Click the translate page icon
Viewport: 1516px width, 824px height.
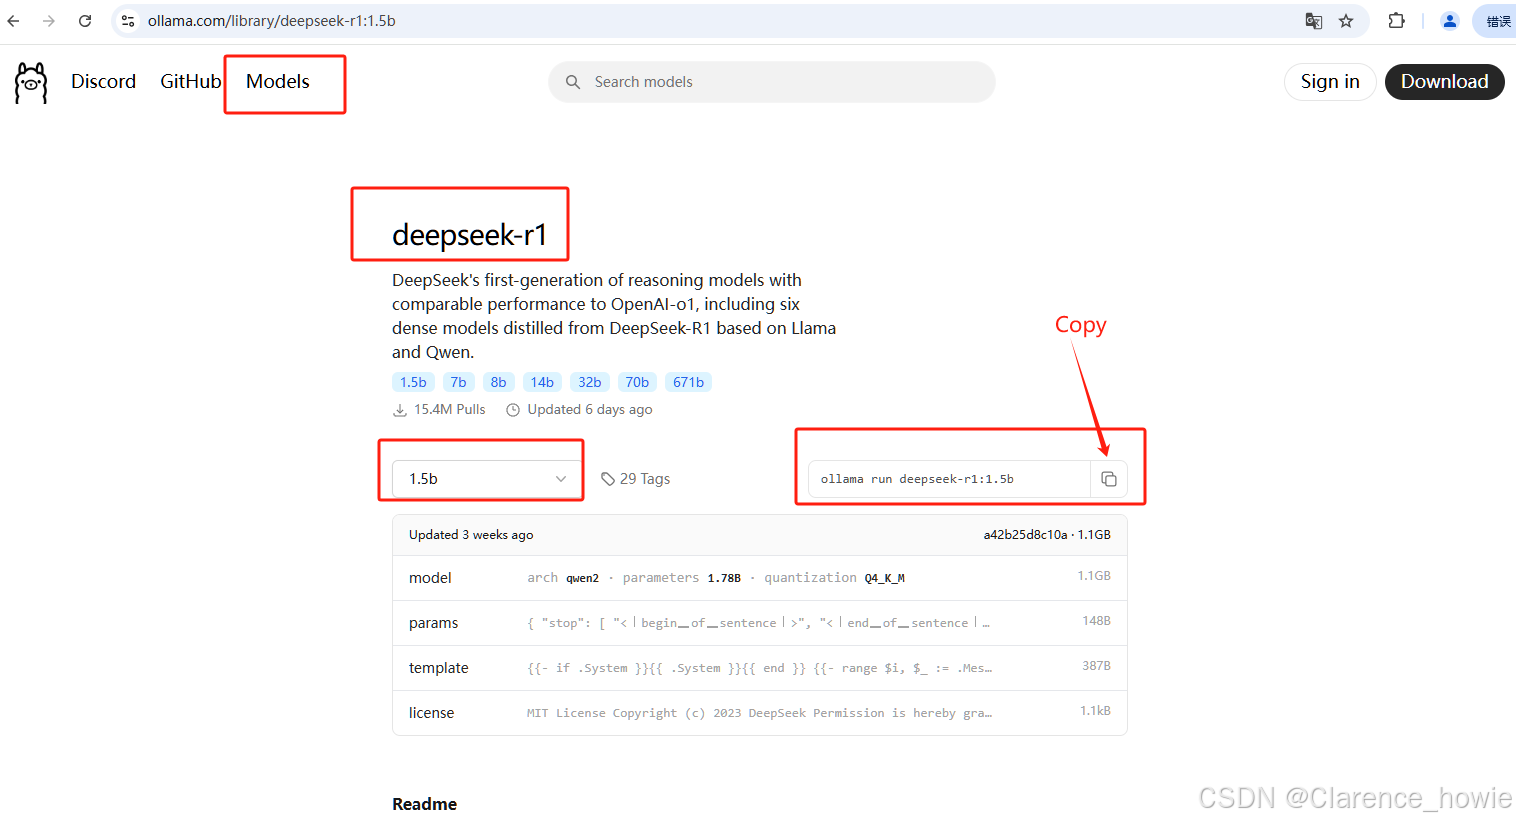point(1314,21)
